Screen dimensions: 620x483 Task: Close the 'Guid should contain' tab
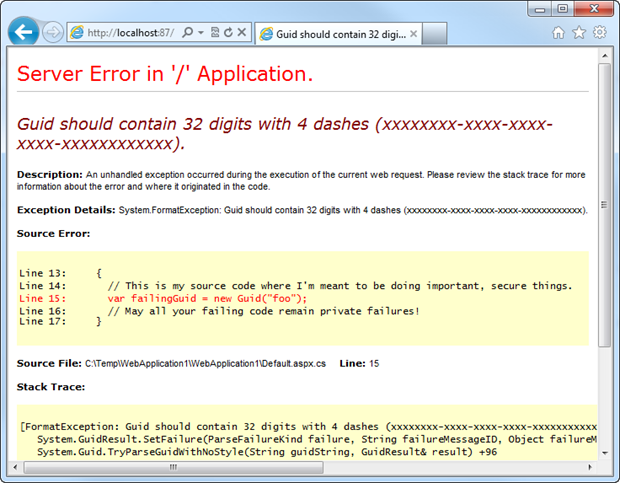coord(413,34)
